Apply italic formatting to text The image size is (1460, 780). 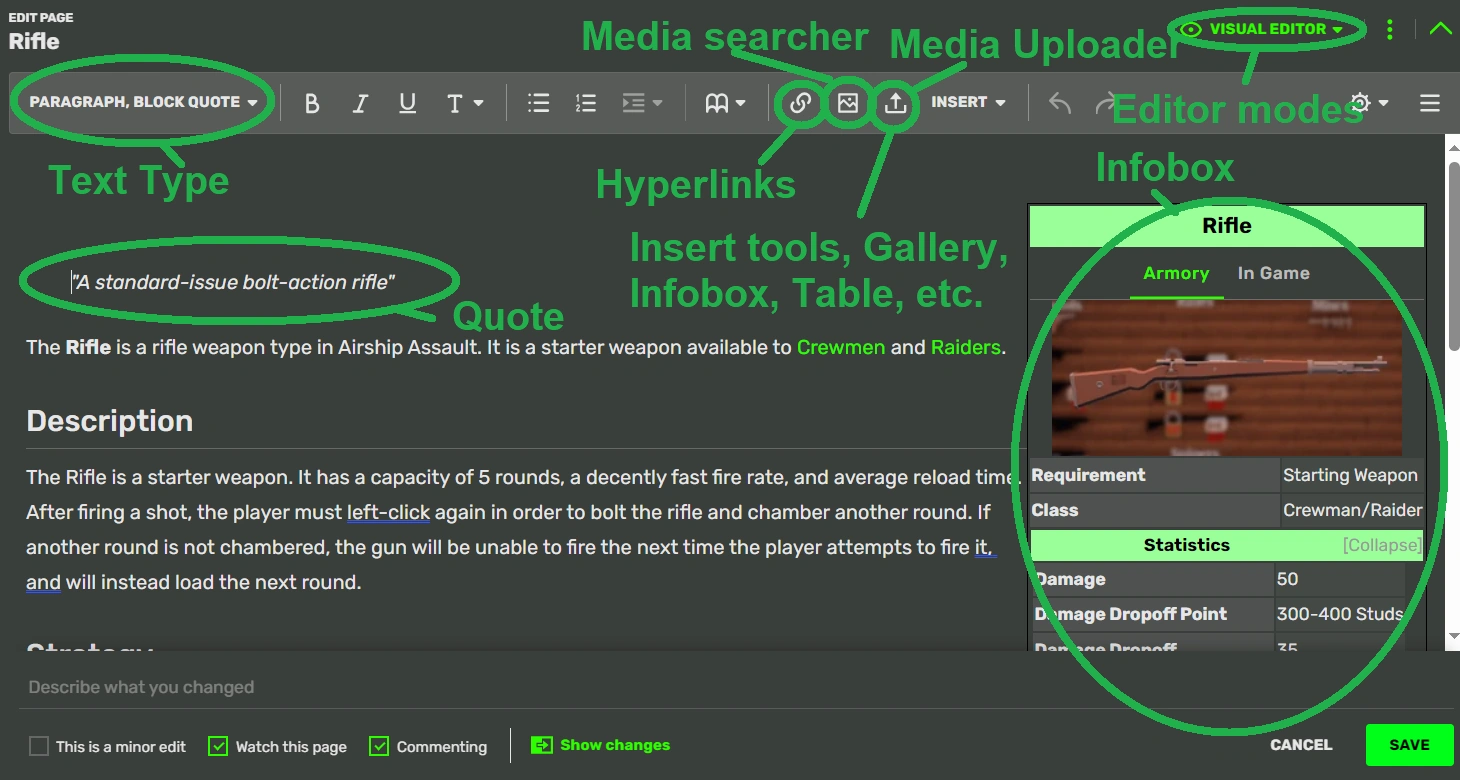360,103
